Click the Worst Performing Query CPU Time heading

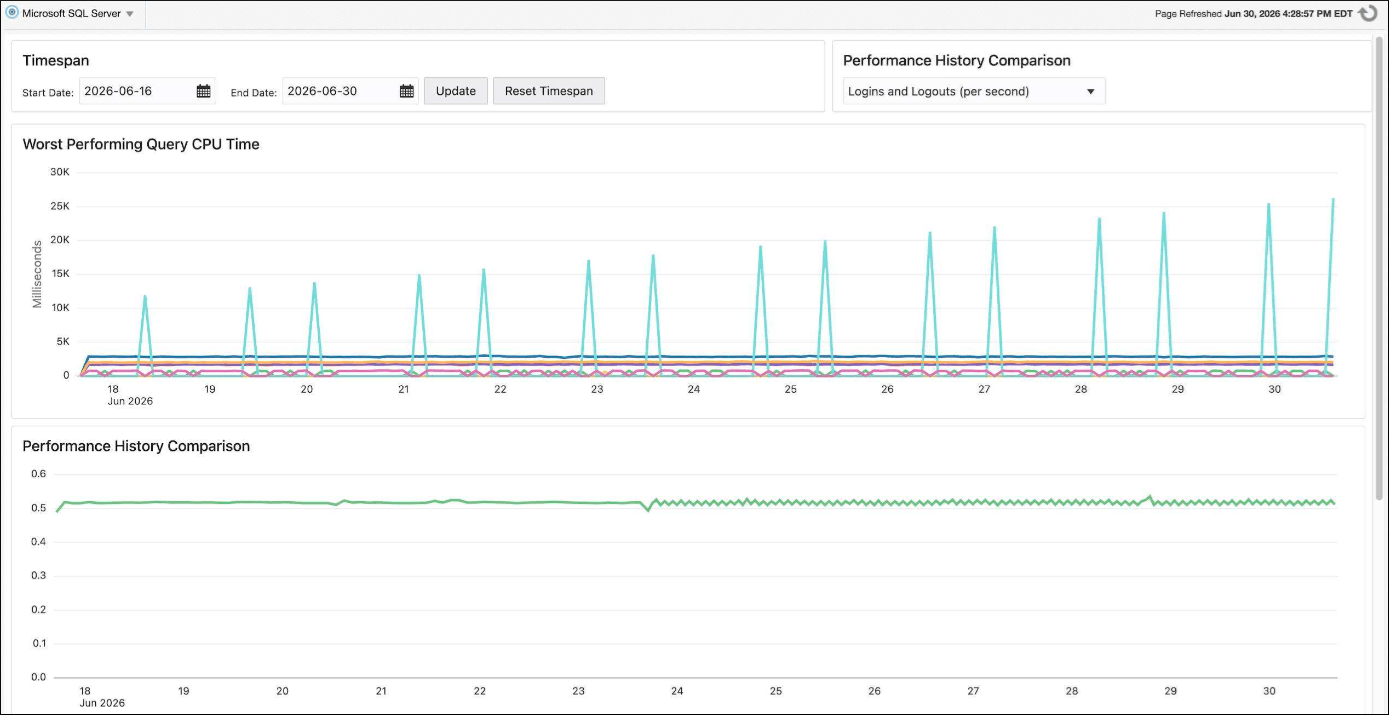click(141, 144)
